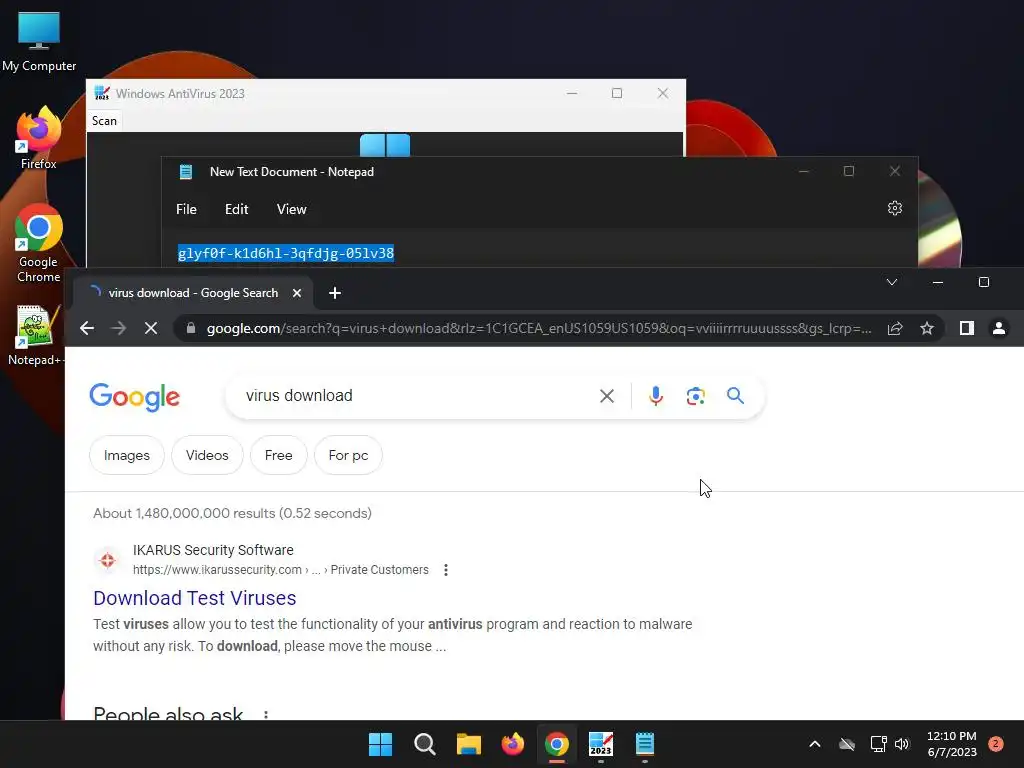The image size is (1024, 768).
Task: Expand Chrome tab search chevron
Action: [891, 282]
